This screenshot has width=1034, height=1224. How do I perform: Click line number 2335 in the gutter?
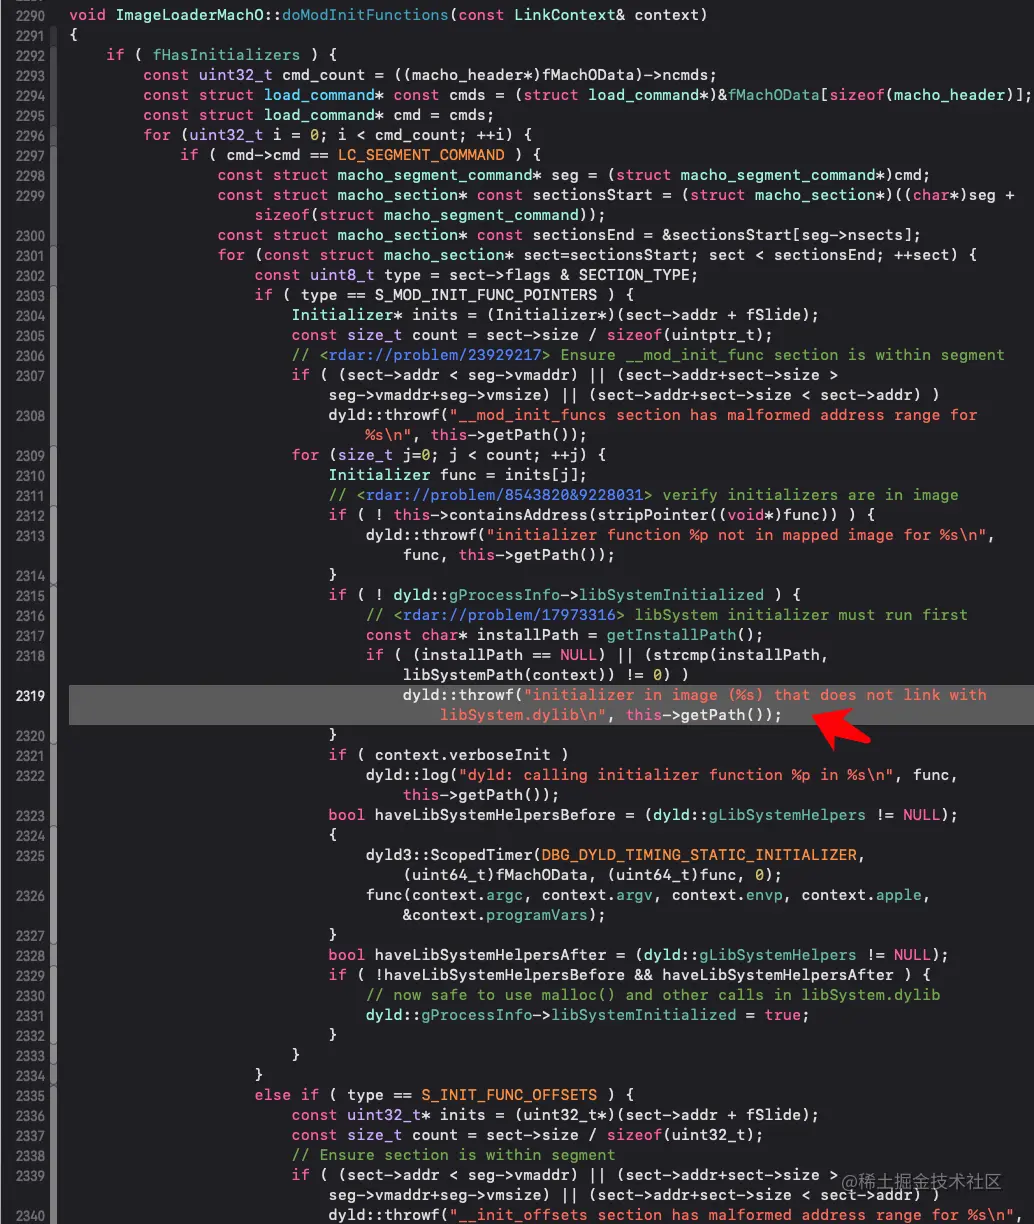29,1095
